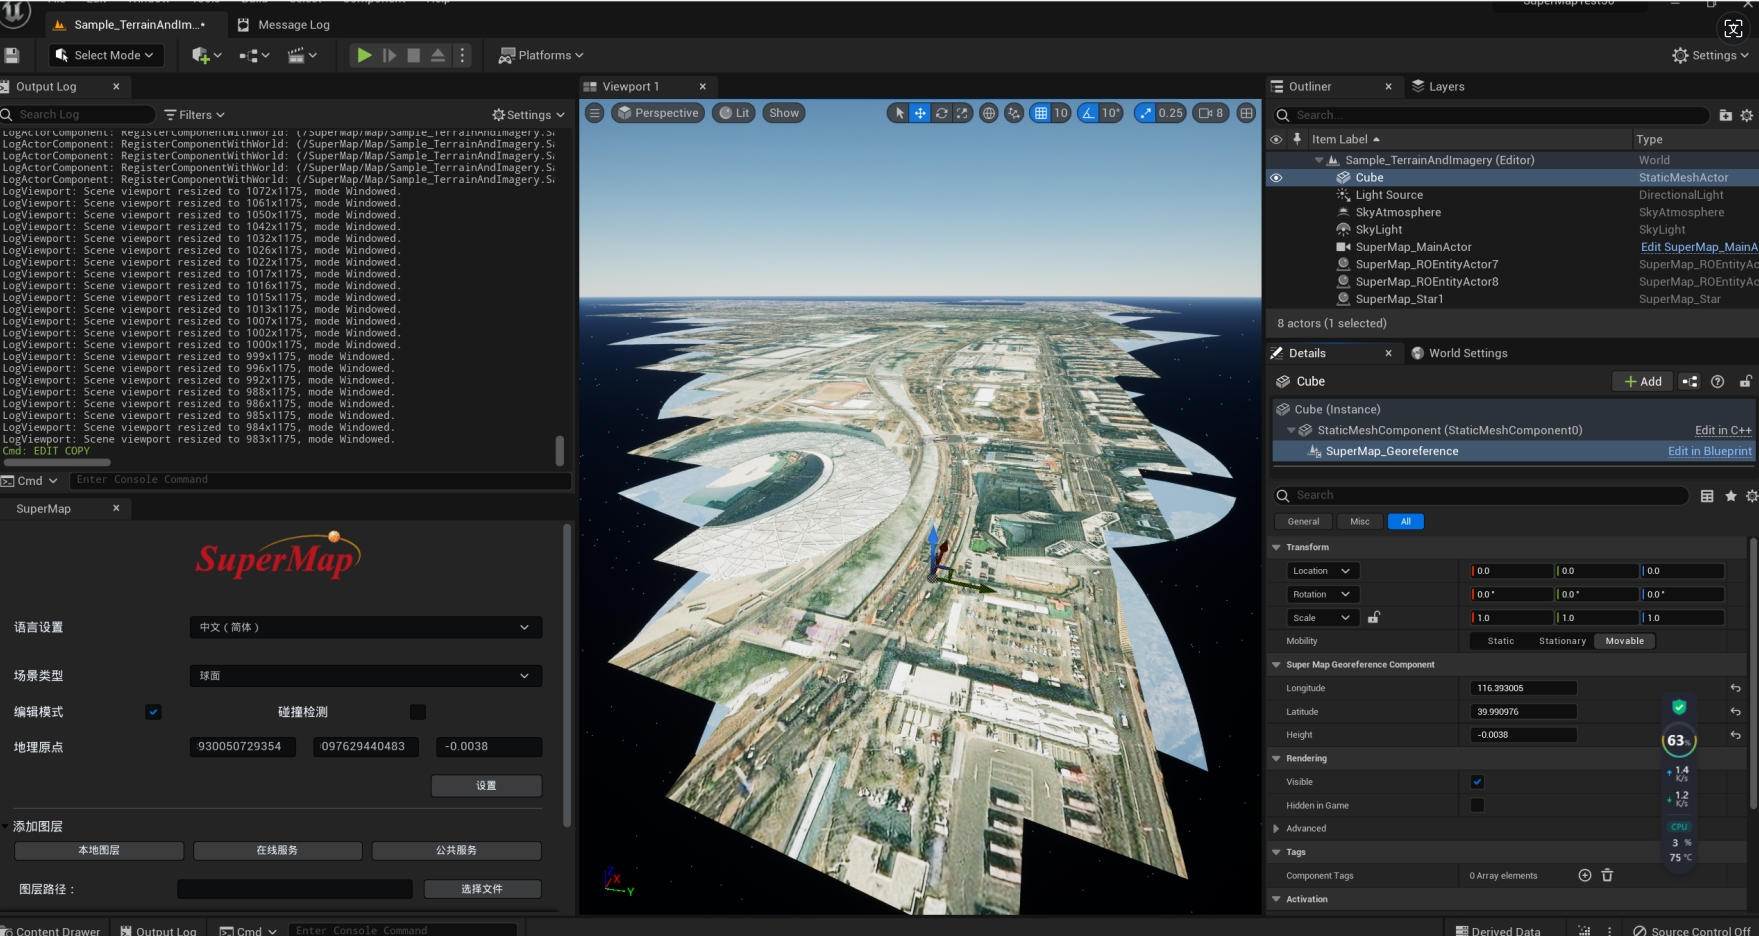Image resolution: width=1759 pixels, height=936 pixels.
Task: Show only favorites with the star icon
Action: coord(1731,496)
